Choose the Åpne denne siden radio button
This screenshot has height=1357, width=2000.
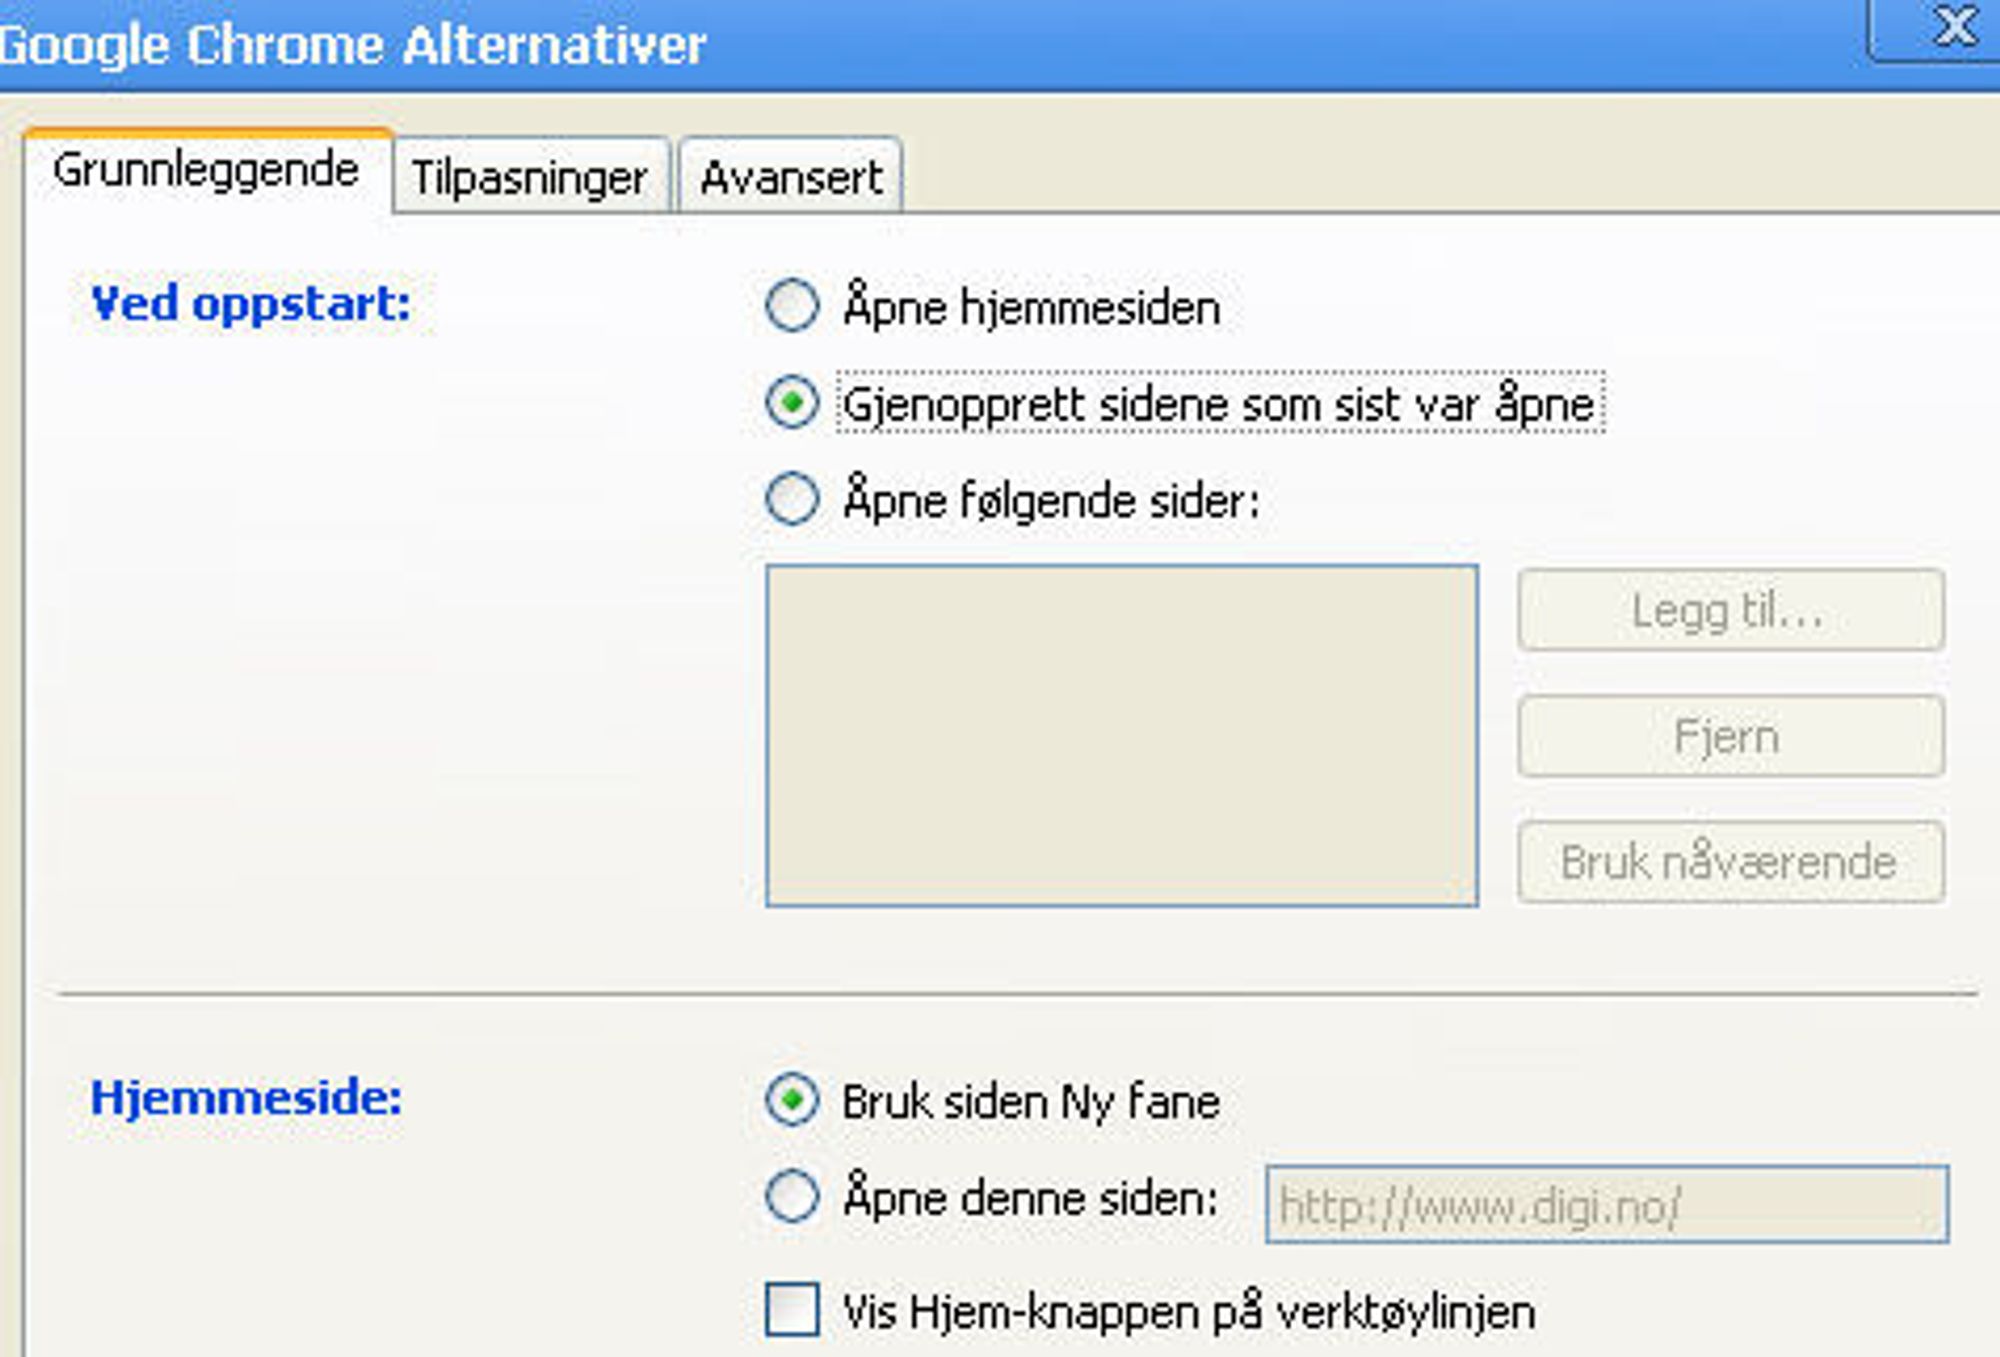[x=792, y=1197]
